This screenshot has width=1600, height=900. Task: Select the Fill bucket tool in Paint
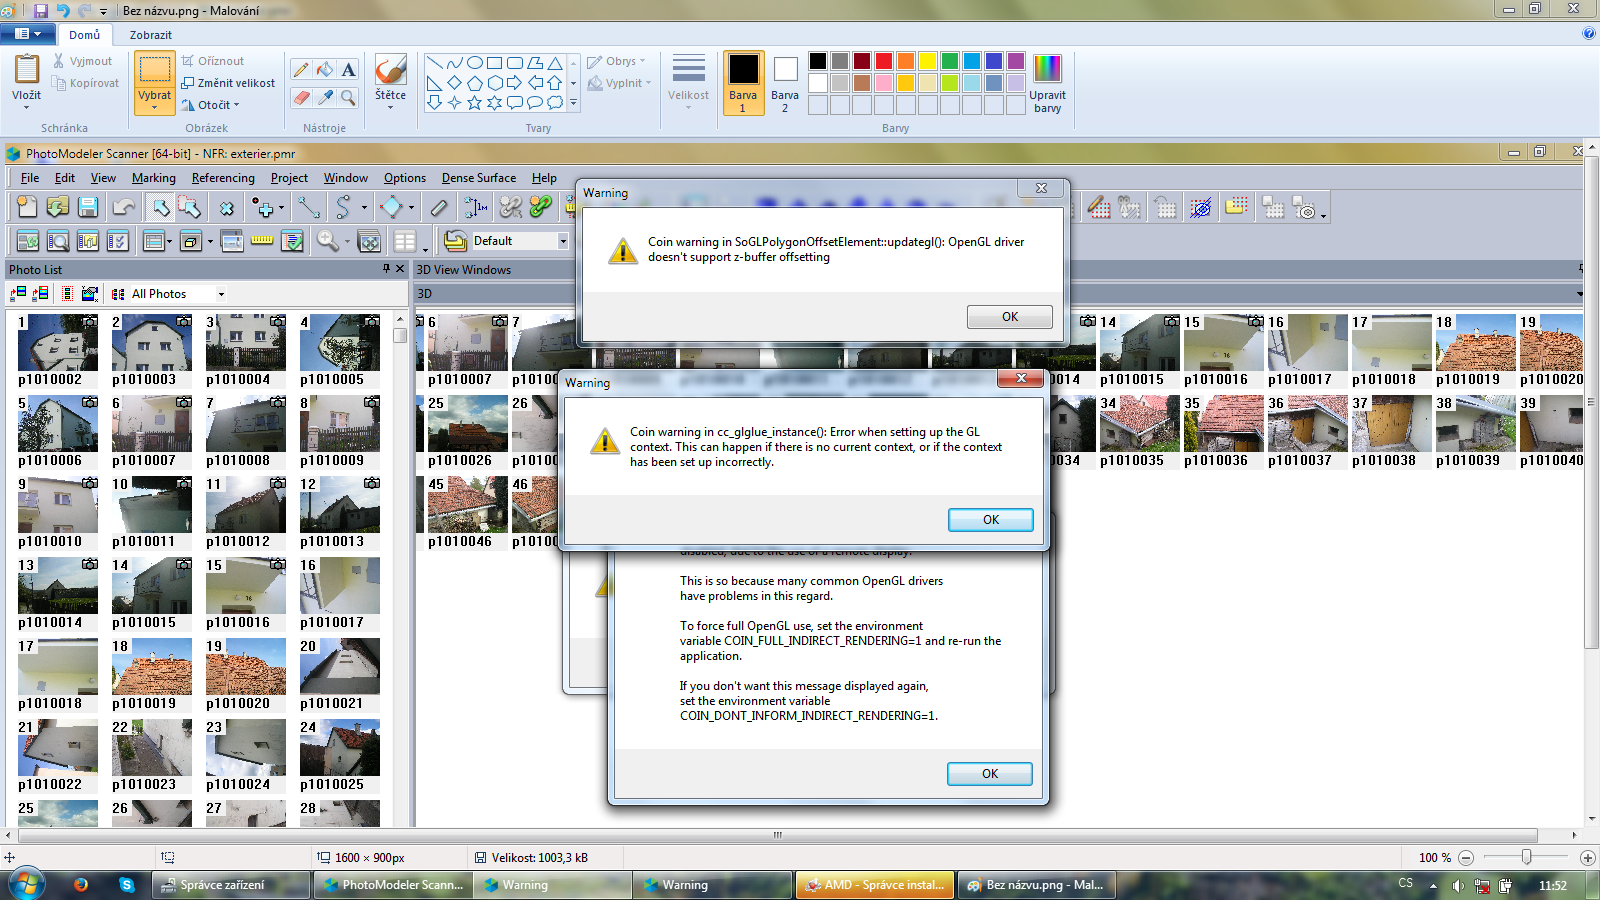click(x=325, y=69)
